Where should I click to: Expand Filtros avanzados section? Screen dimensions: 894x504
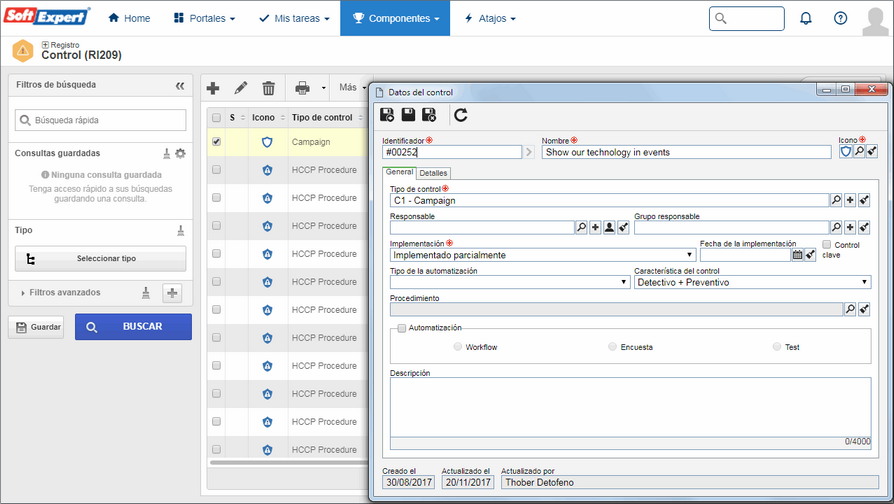[x=60, y=292]
